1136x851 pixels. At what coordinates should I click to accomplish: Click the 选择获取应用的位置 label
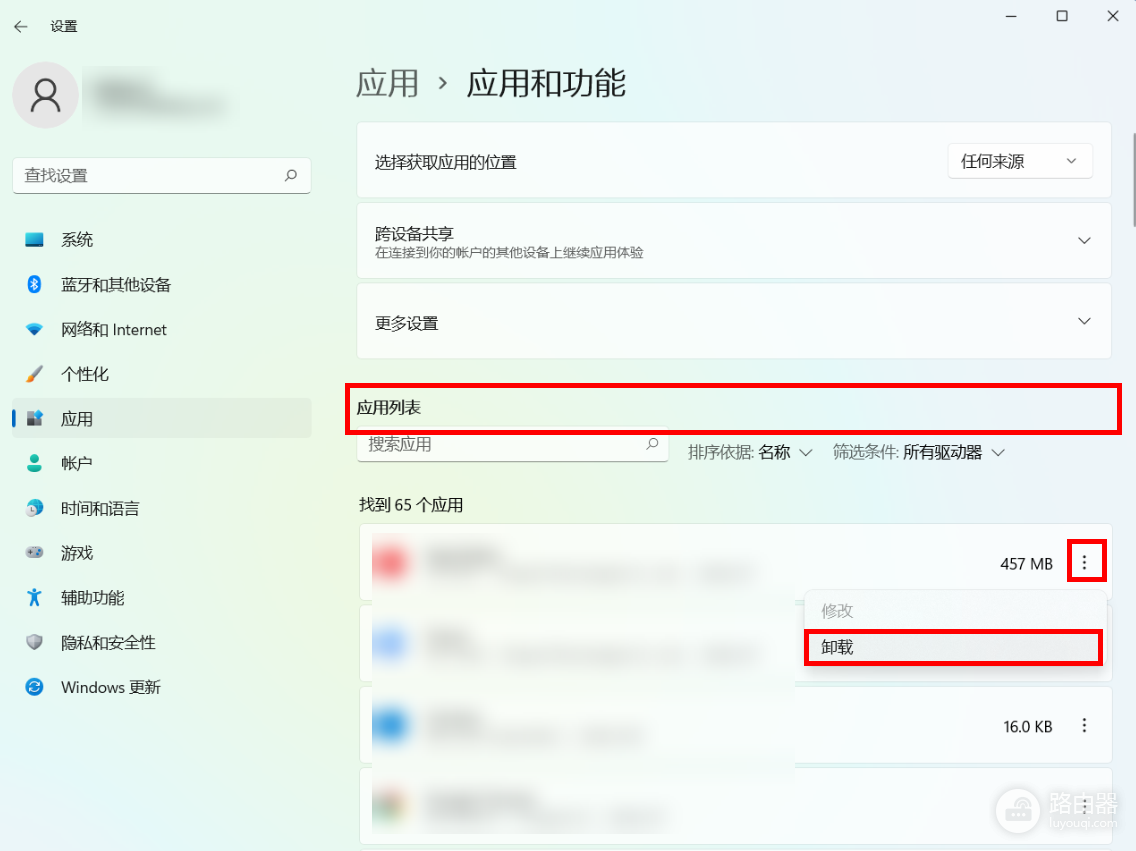point(446,162)
